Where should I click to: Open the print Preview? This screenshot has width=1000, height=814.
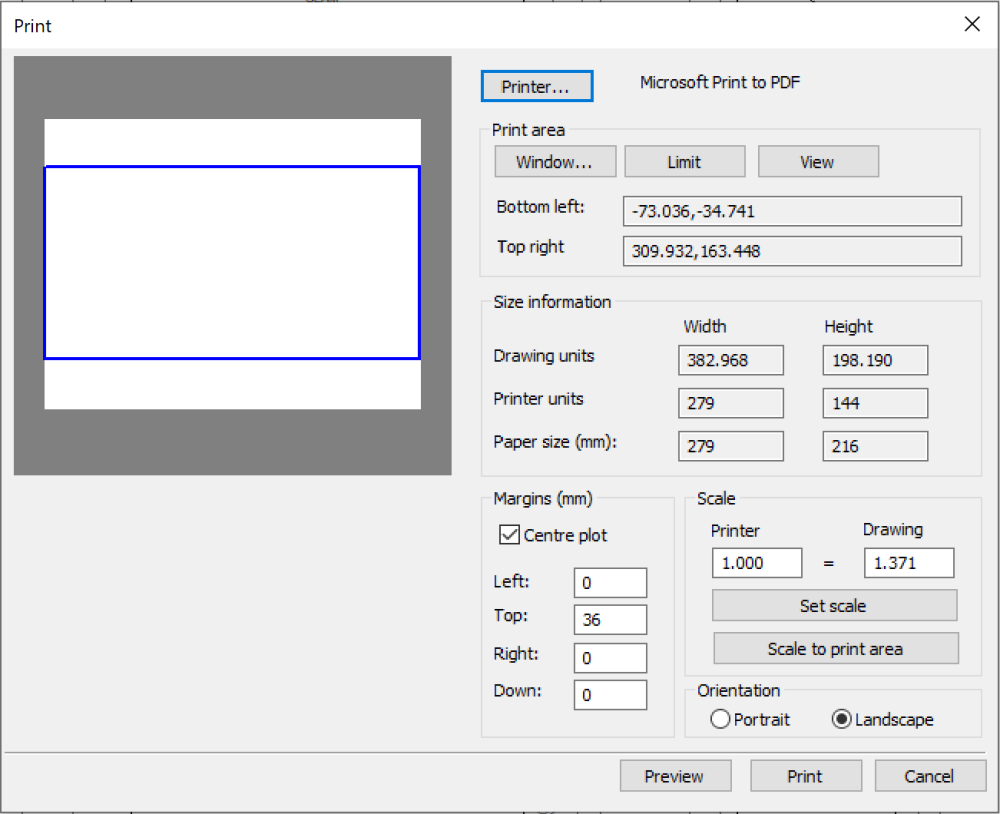coord(675,775)
